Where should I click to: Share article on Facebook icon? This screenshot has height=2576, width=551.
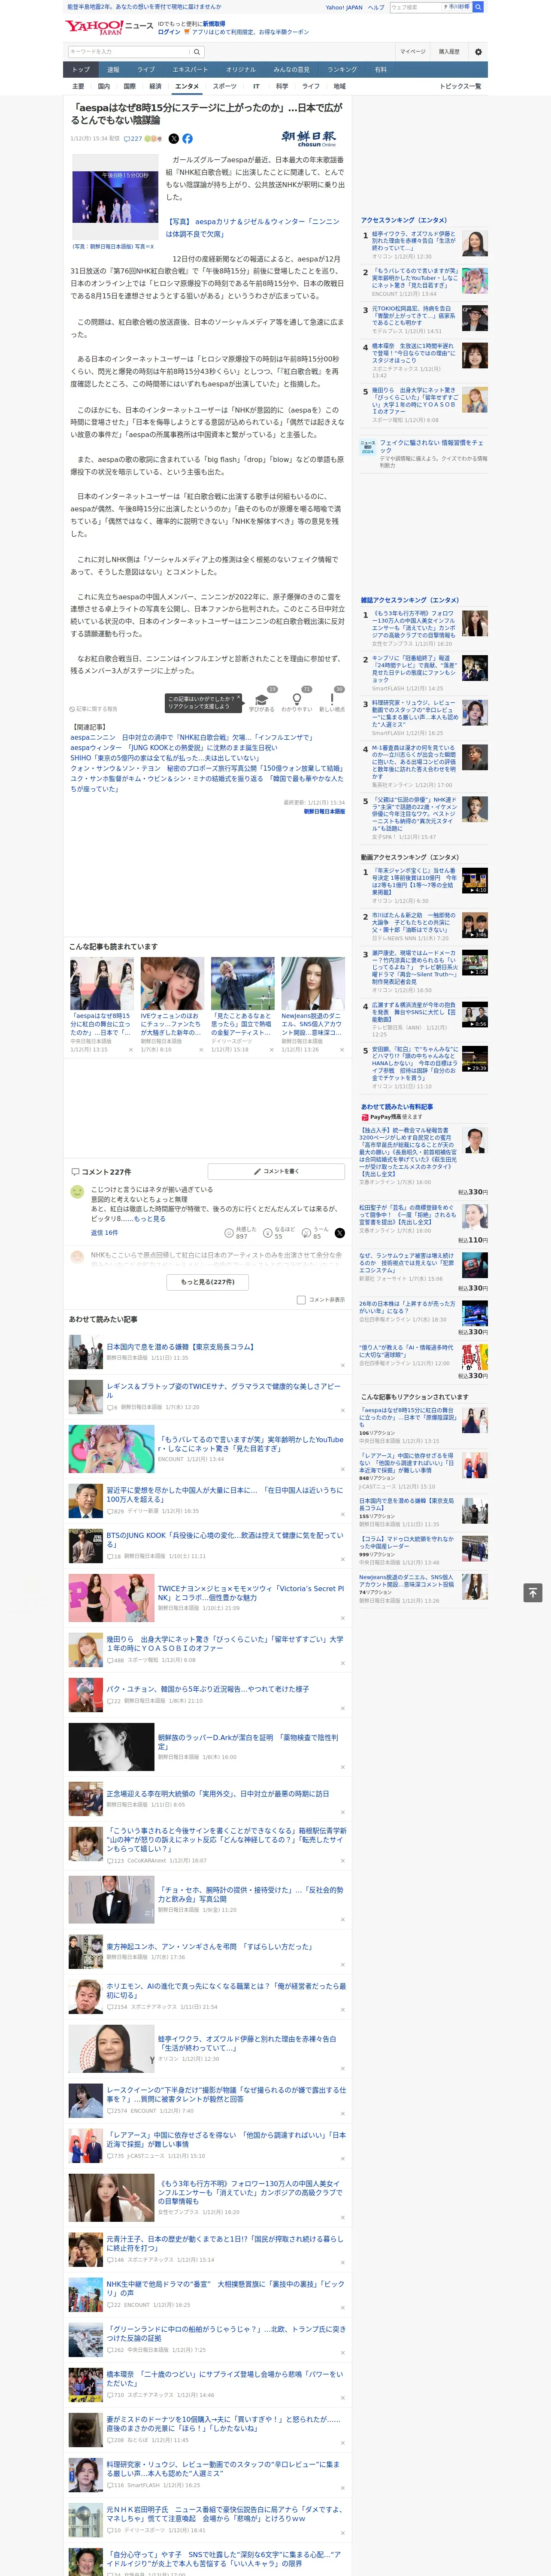pyautogui.click(x=187, y=139)
